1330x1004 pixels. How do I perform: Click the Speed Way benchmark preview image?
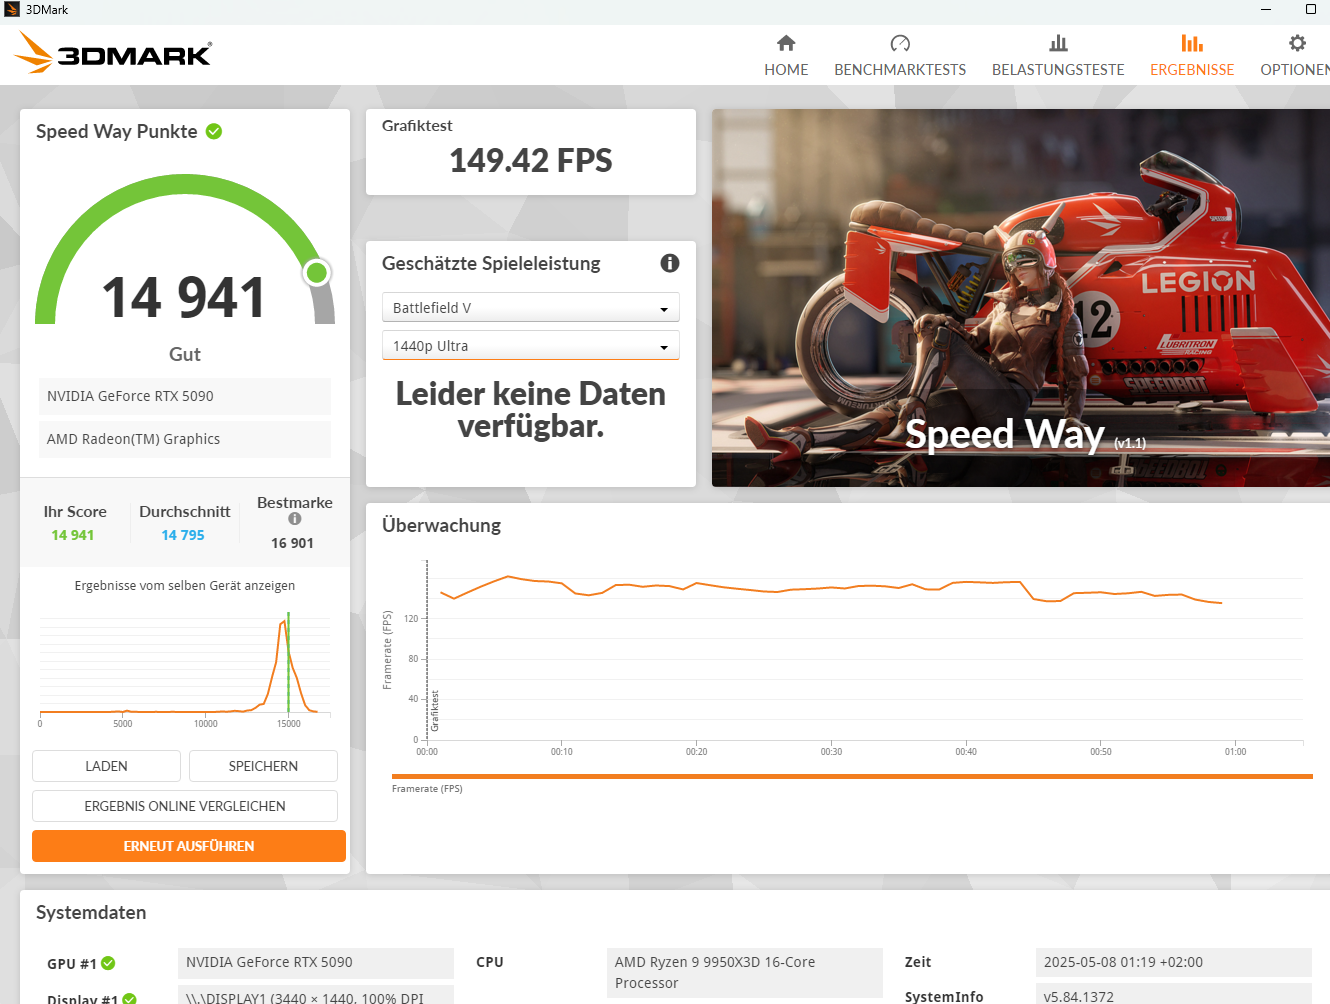click(x=1021, y=298)
